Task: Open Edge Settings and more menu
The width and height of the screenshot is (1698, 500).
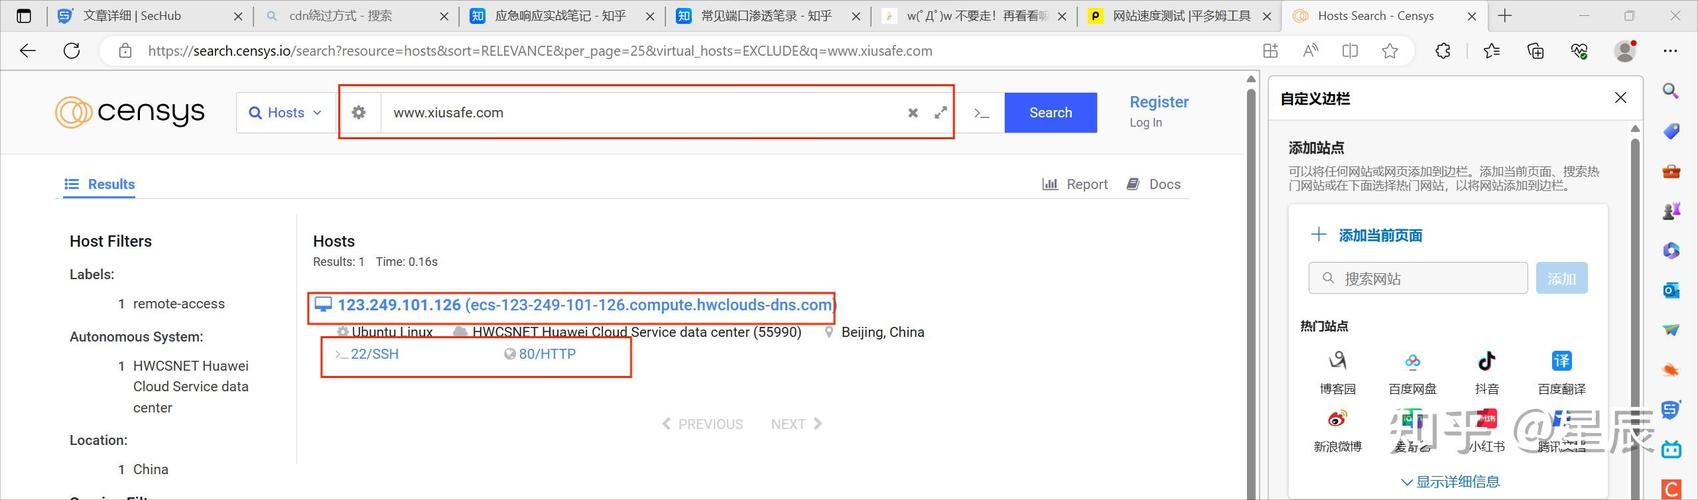Action: (1671, 51)
